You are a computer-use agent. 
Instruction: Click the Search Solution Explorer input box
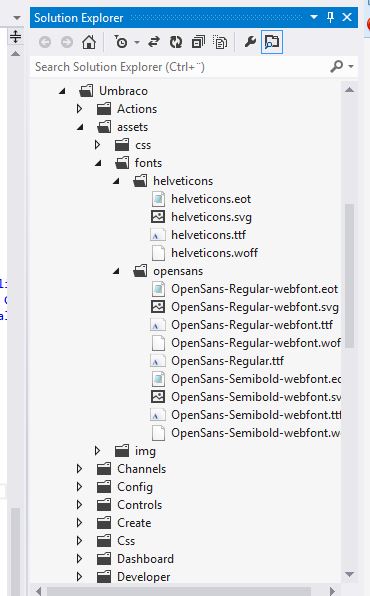[x=181, y=67]
